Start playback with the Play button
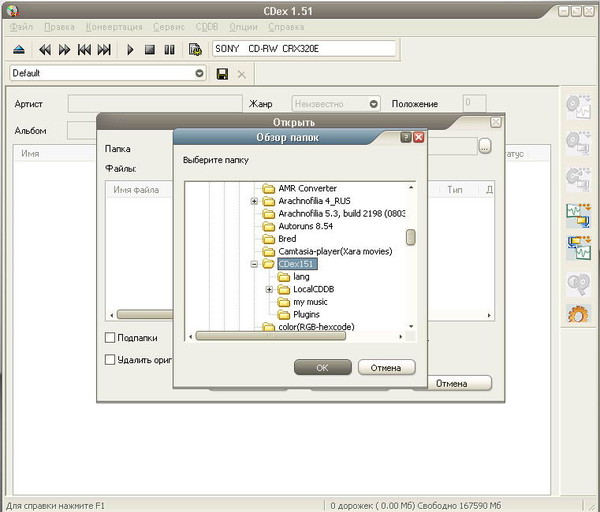The image size is (600, 512). pyautogui.click(x=130, y=50)
